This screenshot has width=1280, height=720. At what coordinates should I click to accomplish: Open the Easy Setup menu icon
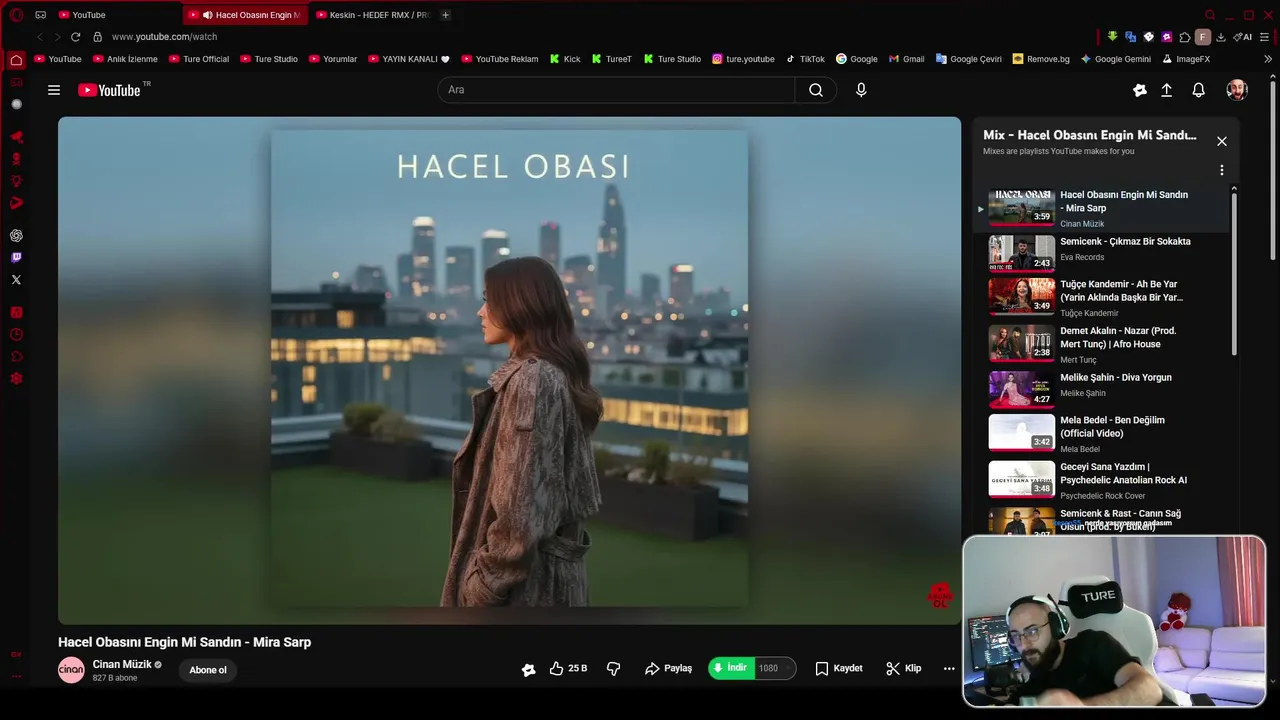tap(1265, 37)
